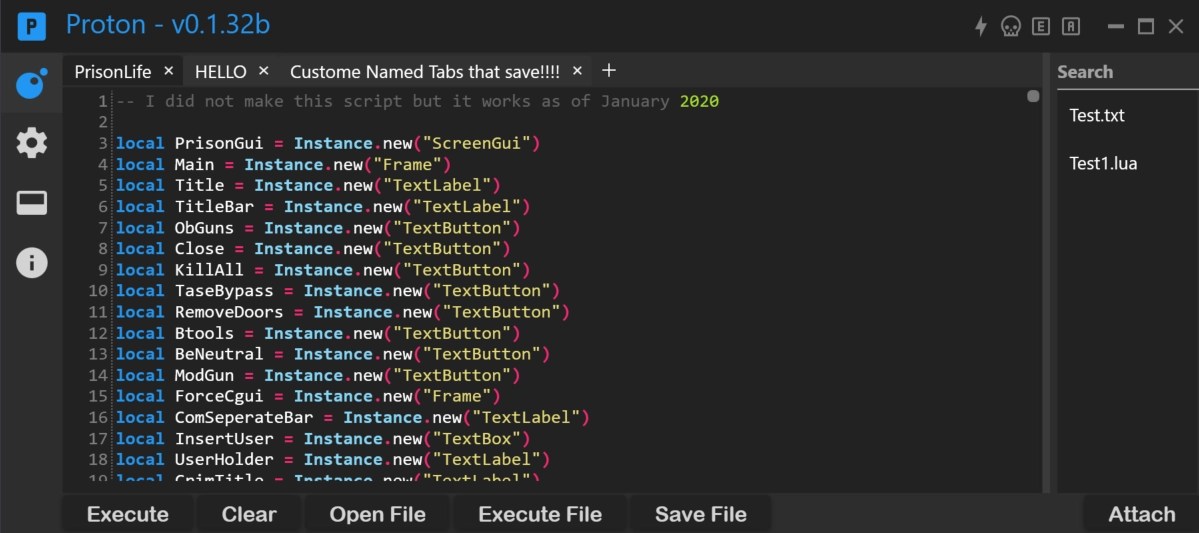Switch to the PrisonLife tab

tap(112, 71)
